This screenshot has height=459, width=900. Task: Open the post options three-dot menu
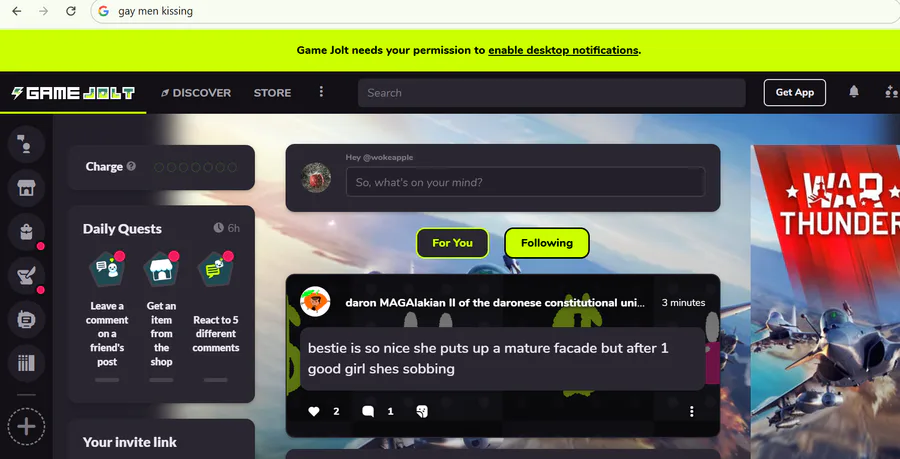[692, 411]
